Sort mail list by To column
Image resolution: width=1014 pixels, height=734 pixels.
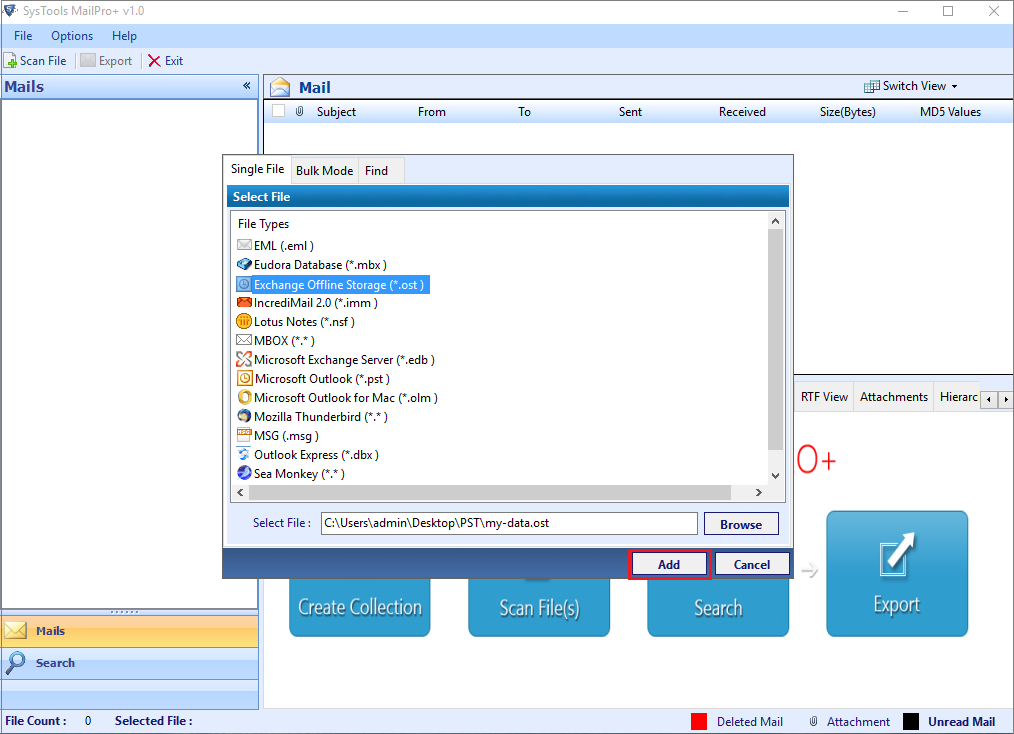pyautogui.click(x=524, y=112)
